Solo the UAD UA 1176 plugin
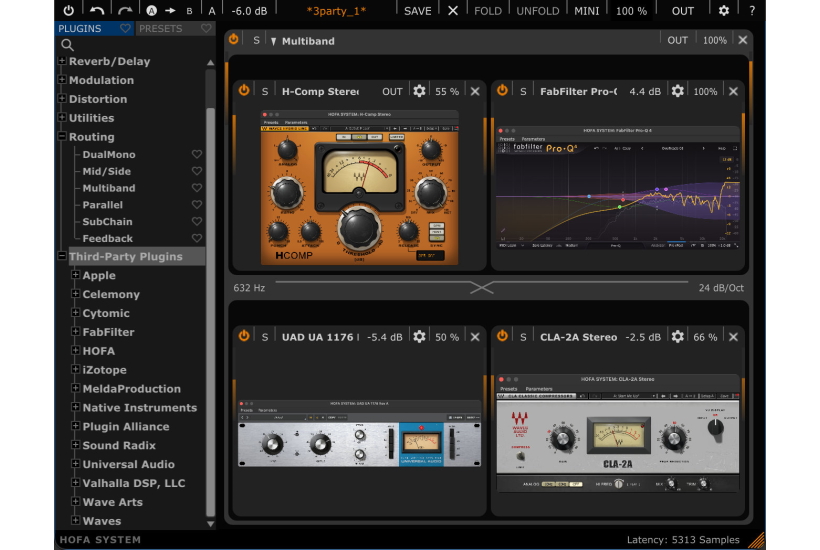820x550 pixels. 265,337
